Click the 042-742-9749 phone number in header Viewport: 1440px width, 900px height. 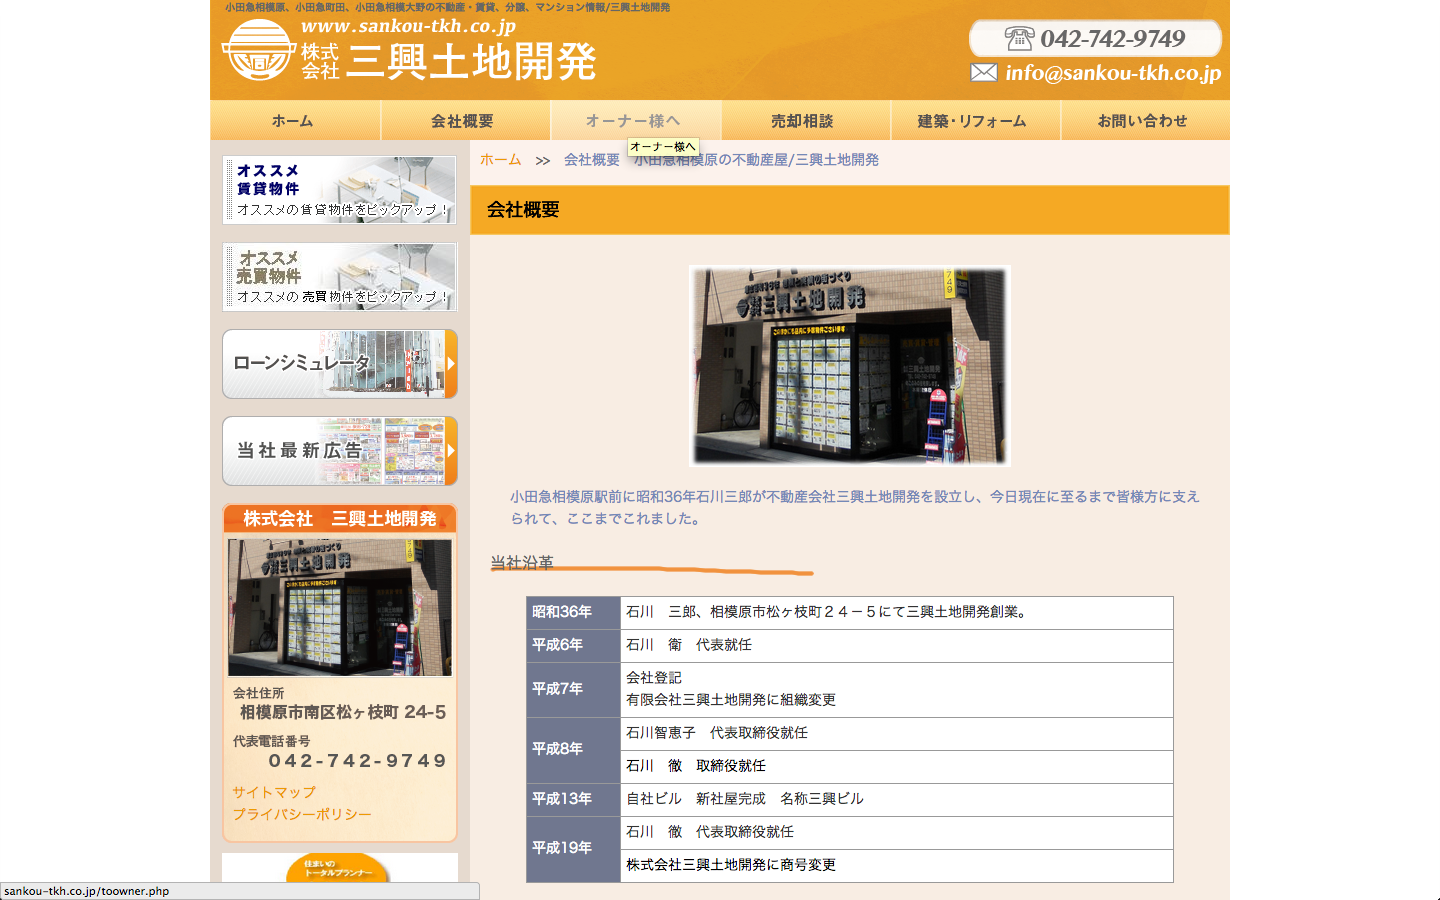(1112, 39)
